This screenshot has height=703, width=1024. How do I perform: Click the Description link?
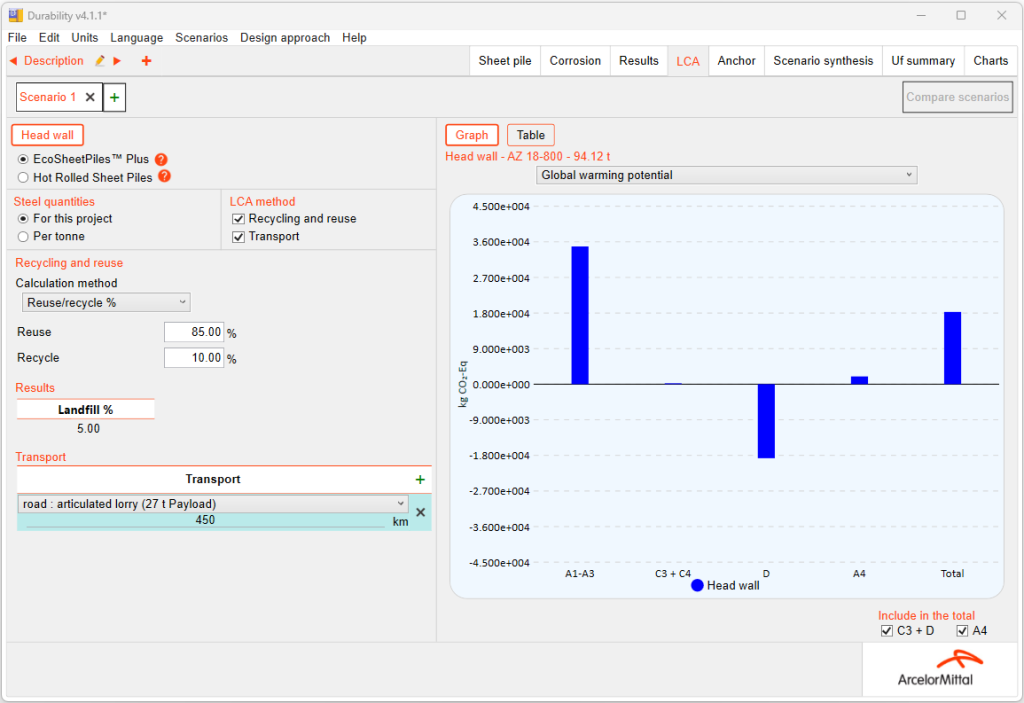coord(54,61)
